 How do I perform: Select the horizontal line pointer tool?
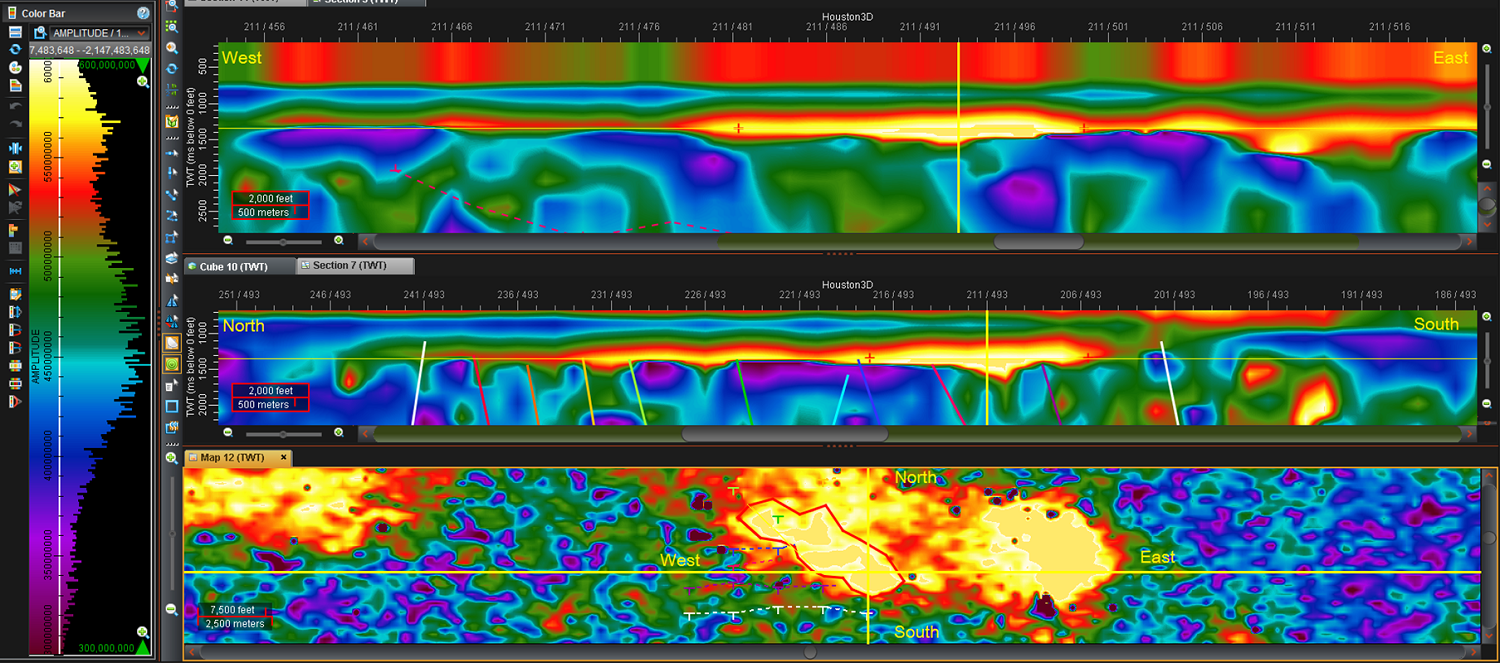pos(172,152)
